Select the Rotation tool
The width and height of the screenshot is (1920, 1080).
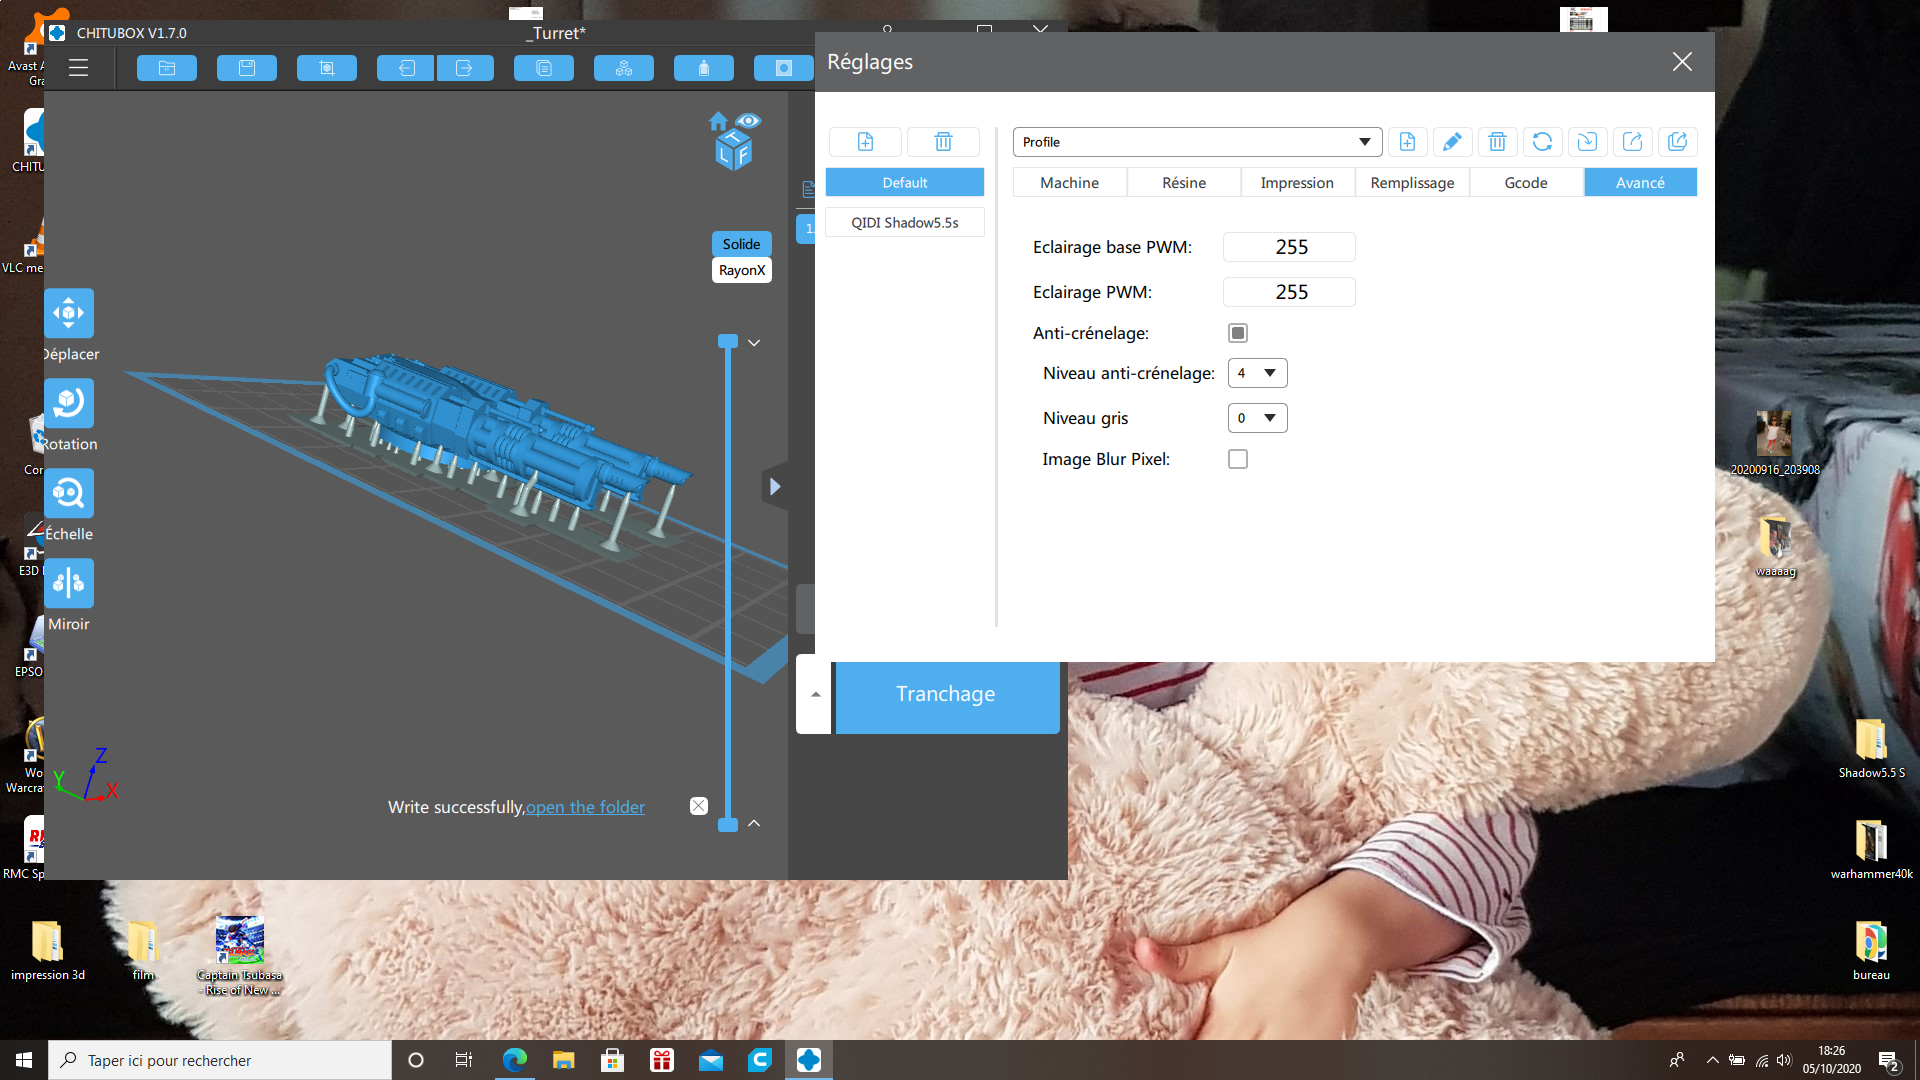(68, 404)
